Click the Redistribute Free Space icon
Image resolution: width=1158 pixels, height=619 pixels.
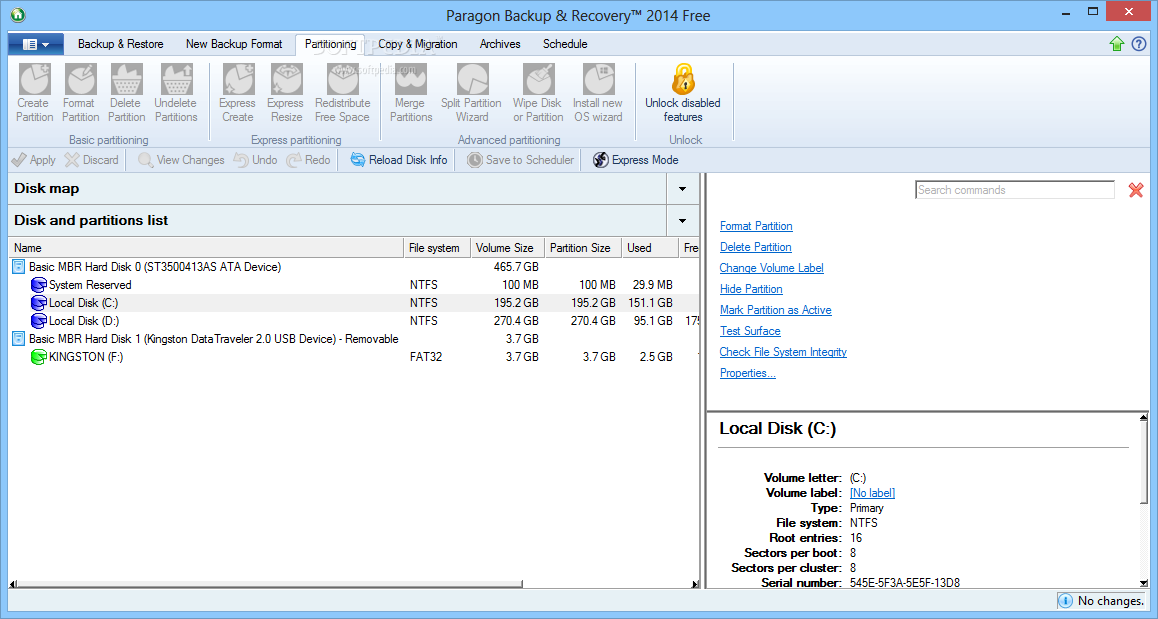pos(343,80)
